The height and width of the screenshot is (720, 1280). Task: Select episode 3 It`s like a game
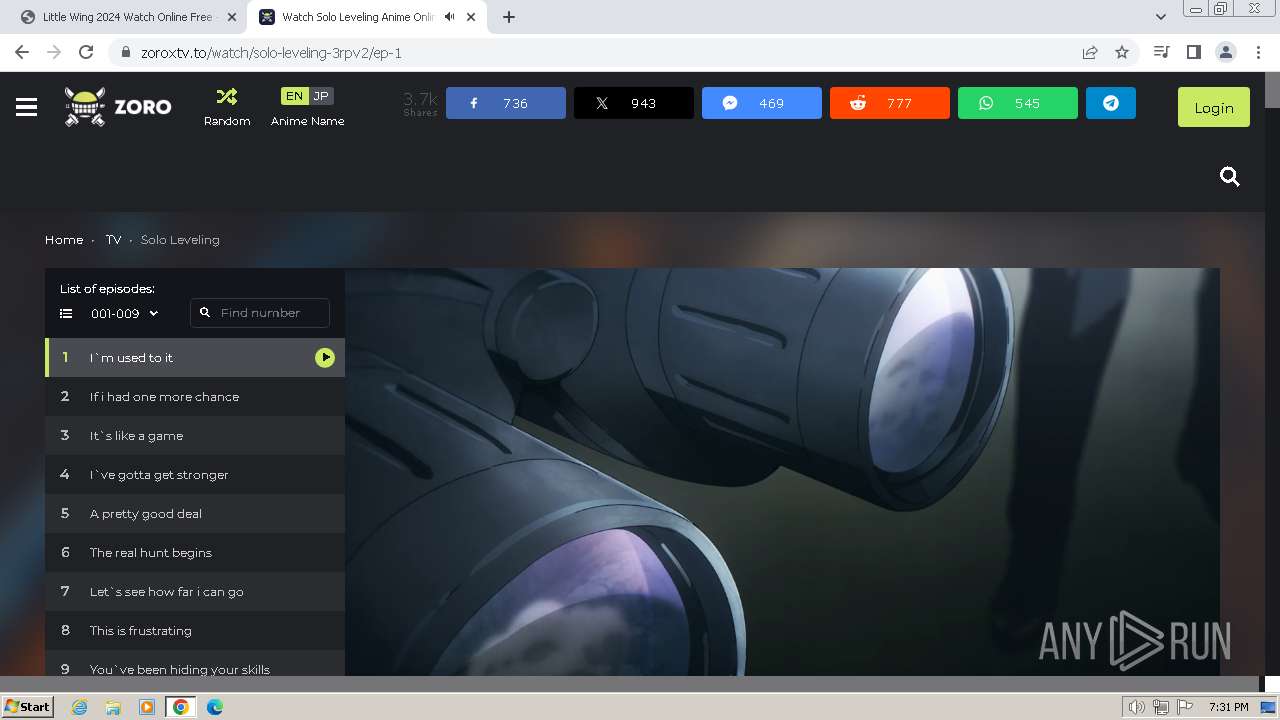[x=195, y=435]
